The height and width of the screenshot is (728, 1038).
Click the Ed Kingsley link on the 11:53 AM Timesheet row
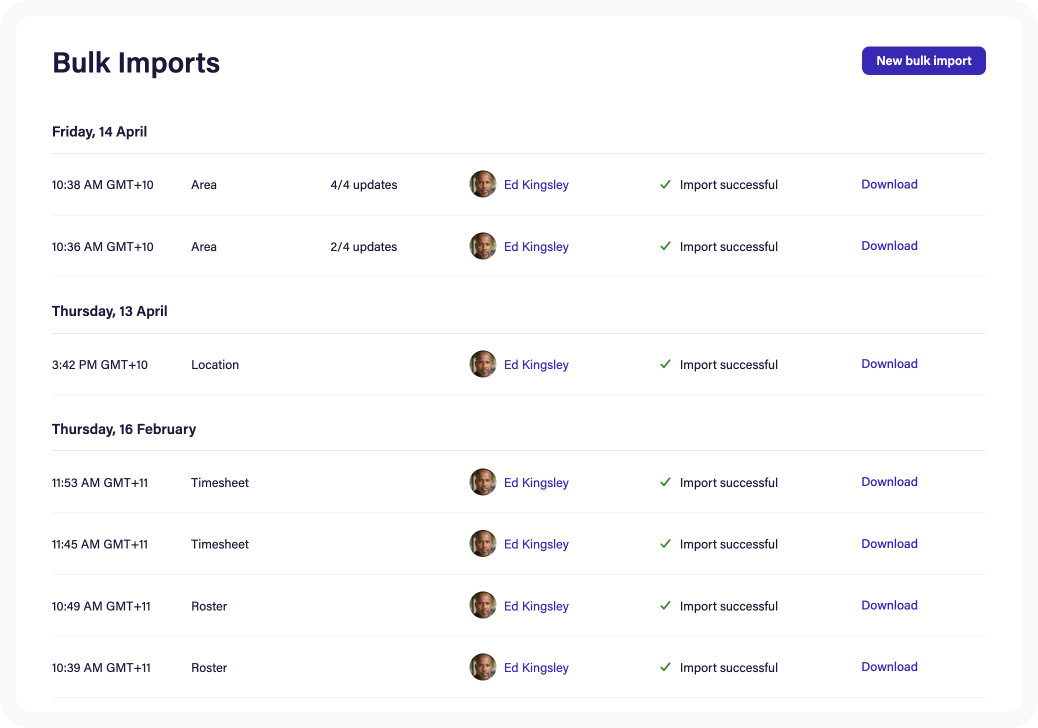536,482
